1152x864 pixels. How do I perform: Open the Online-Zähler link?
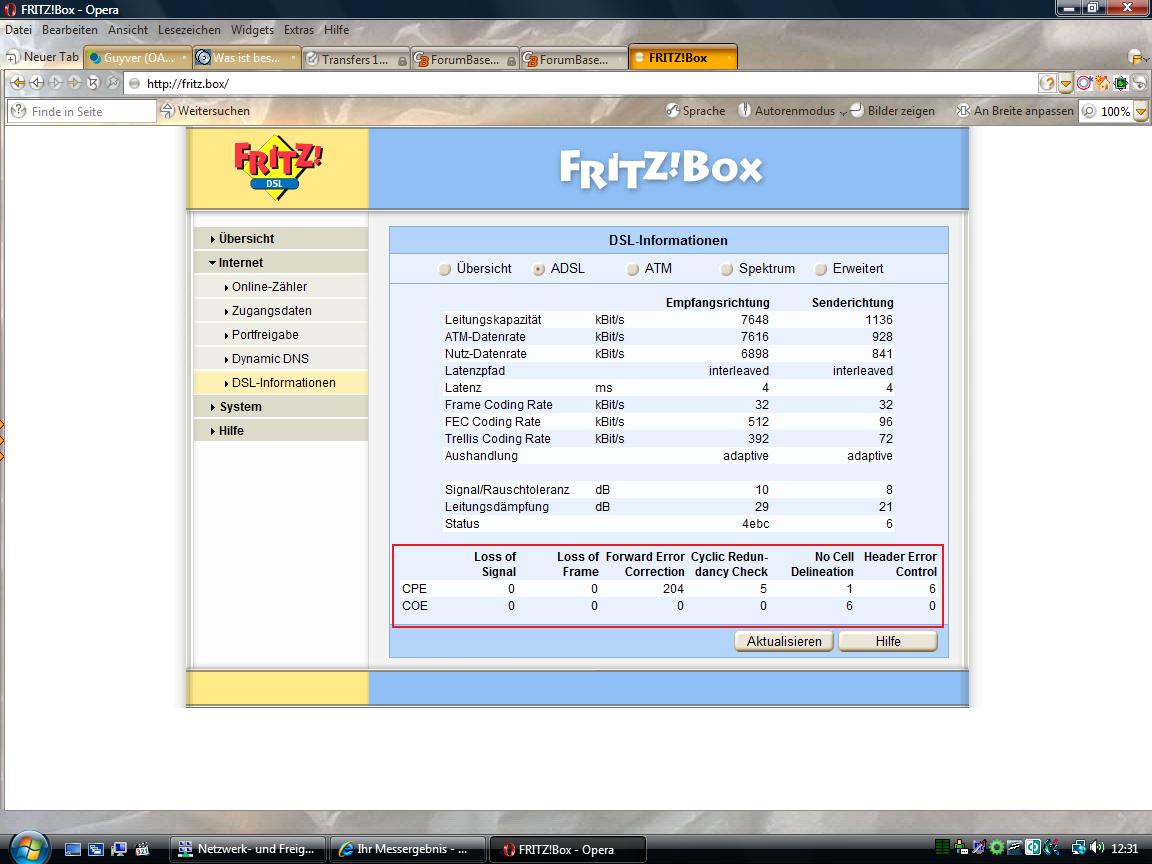pos(270,287)
